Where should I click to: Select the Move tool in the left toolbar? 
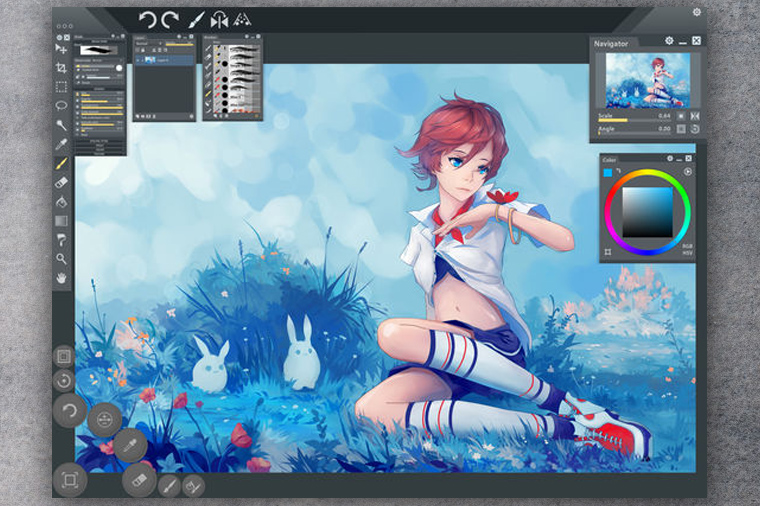[61, 49]
